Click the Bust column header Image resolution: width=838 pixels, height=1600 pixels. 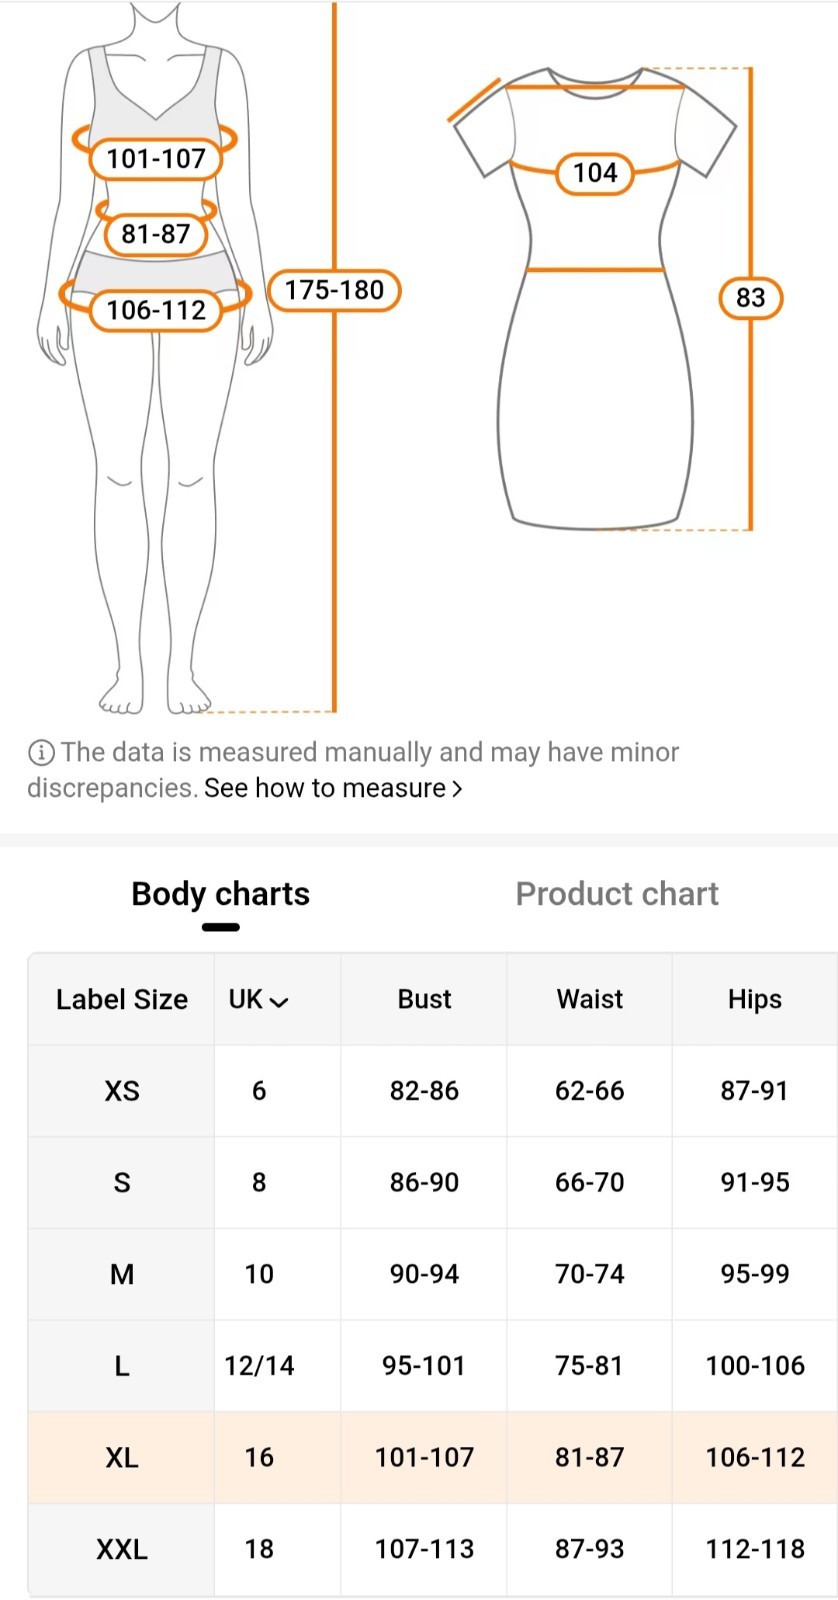424,999
